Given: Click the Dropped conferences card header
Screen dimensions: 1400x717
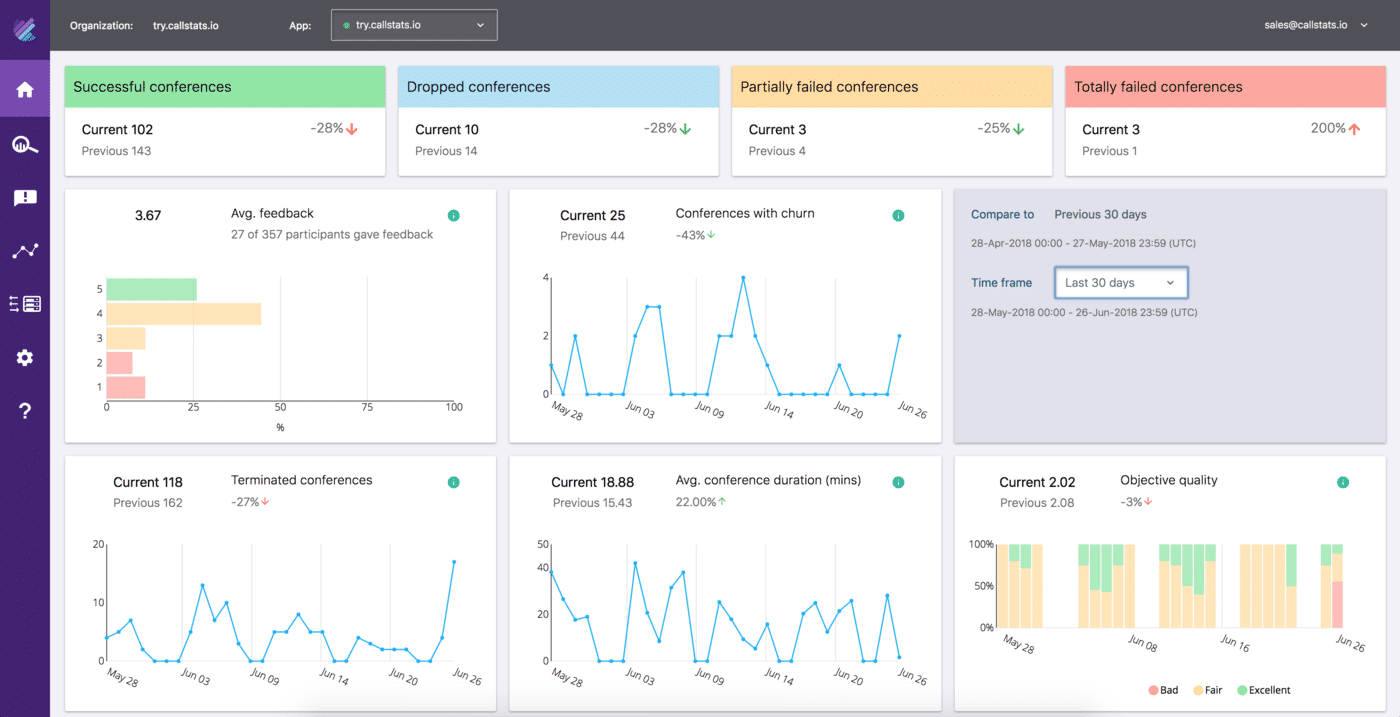Looking at the screenshot, I should (558, 87).
